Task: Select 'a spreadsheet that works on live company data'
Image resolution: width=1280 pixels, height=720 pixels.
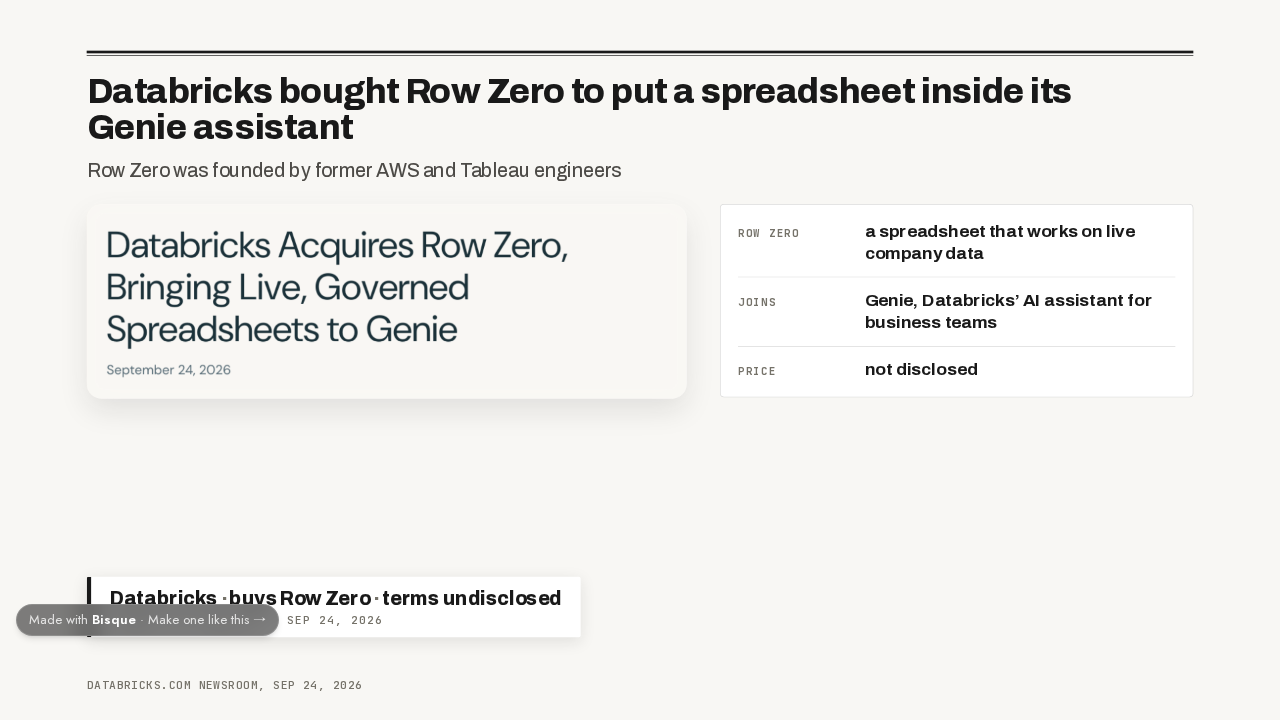Action: pos(1000,242)
